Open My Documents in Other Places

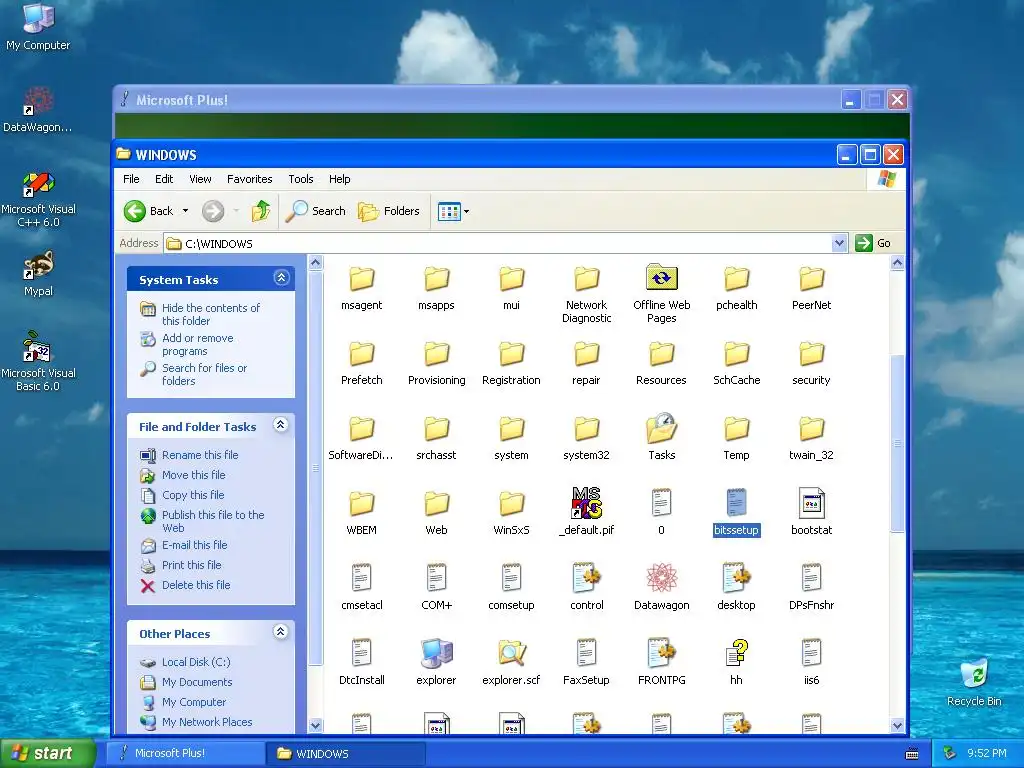point(197,682)
